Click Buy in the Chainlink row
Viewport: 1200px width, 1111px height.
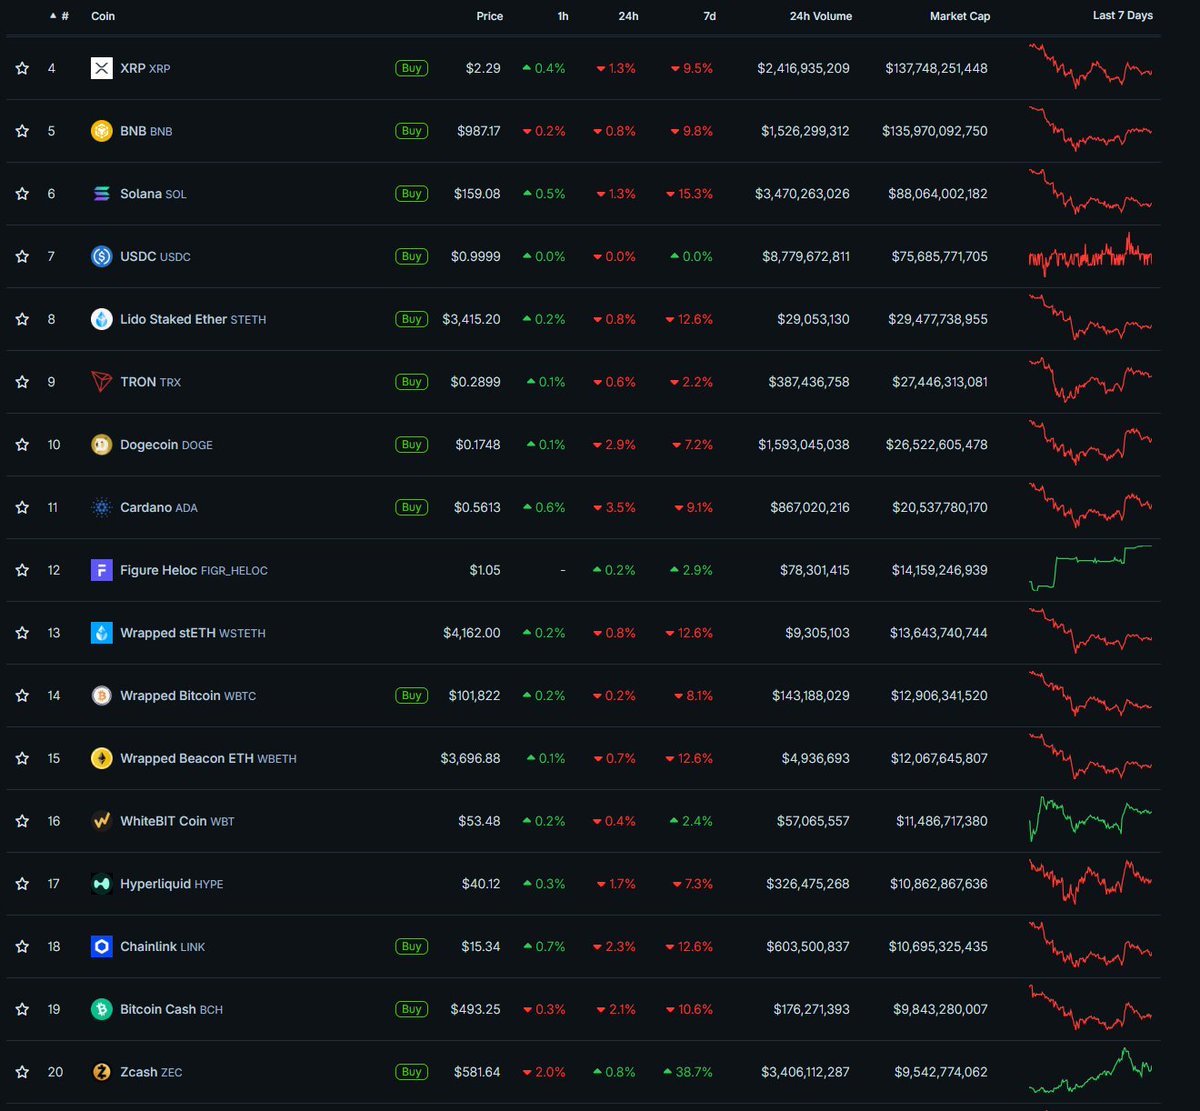tap(411, 947)
